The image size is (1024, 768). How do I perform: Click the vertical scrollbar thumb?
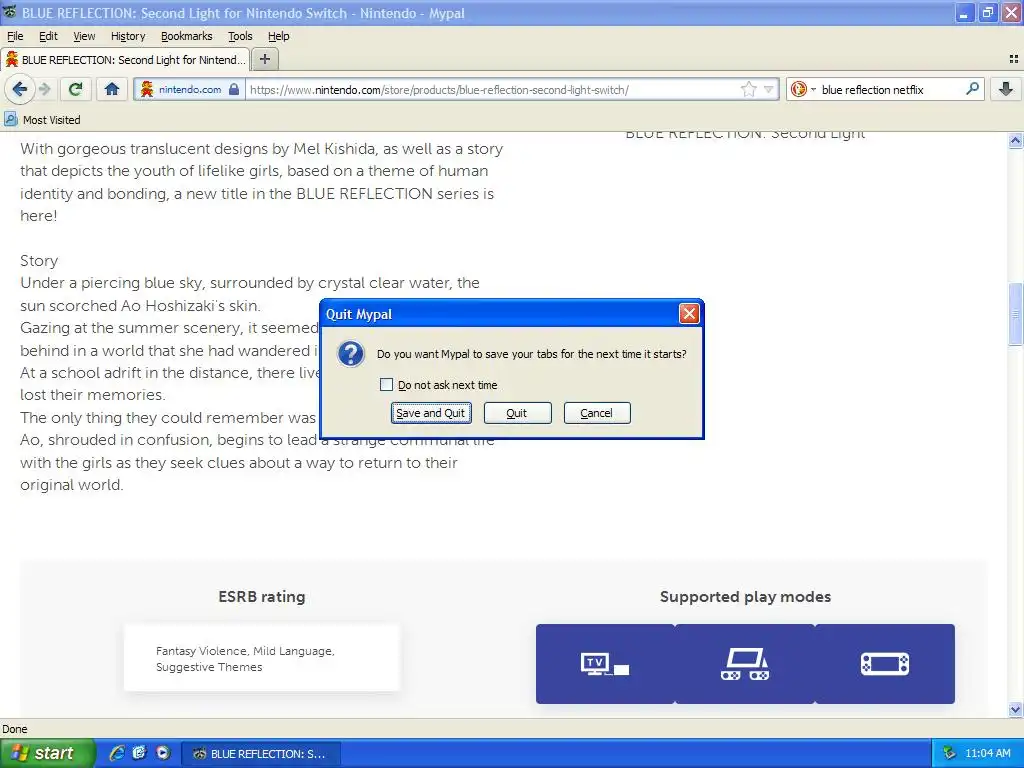coord(1015,313)
